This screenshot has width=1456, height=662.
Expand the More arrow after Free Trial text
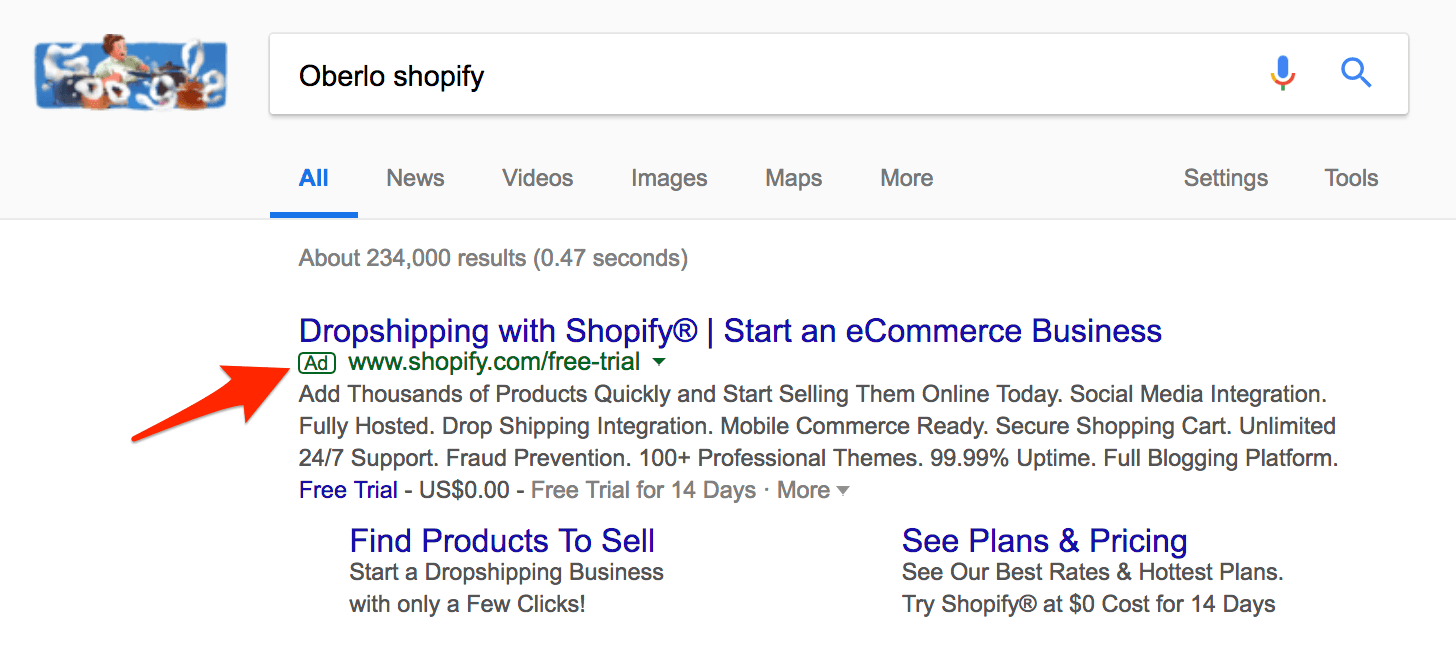point(843,490)
